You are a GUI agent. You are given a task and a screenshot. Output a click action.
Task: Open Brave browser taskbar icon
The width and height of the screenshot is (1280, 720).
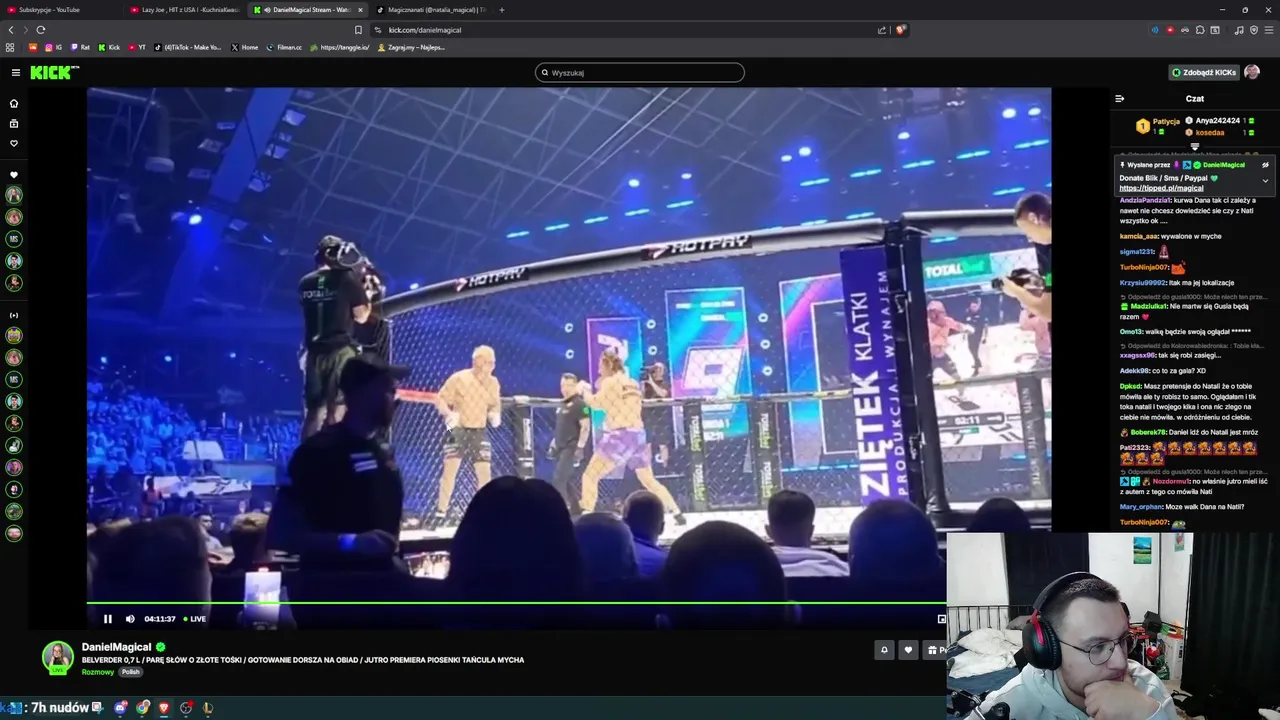[x=164, y=707]
